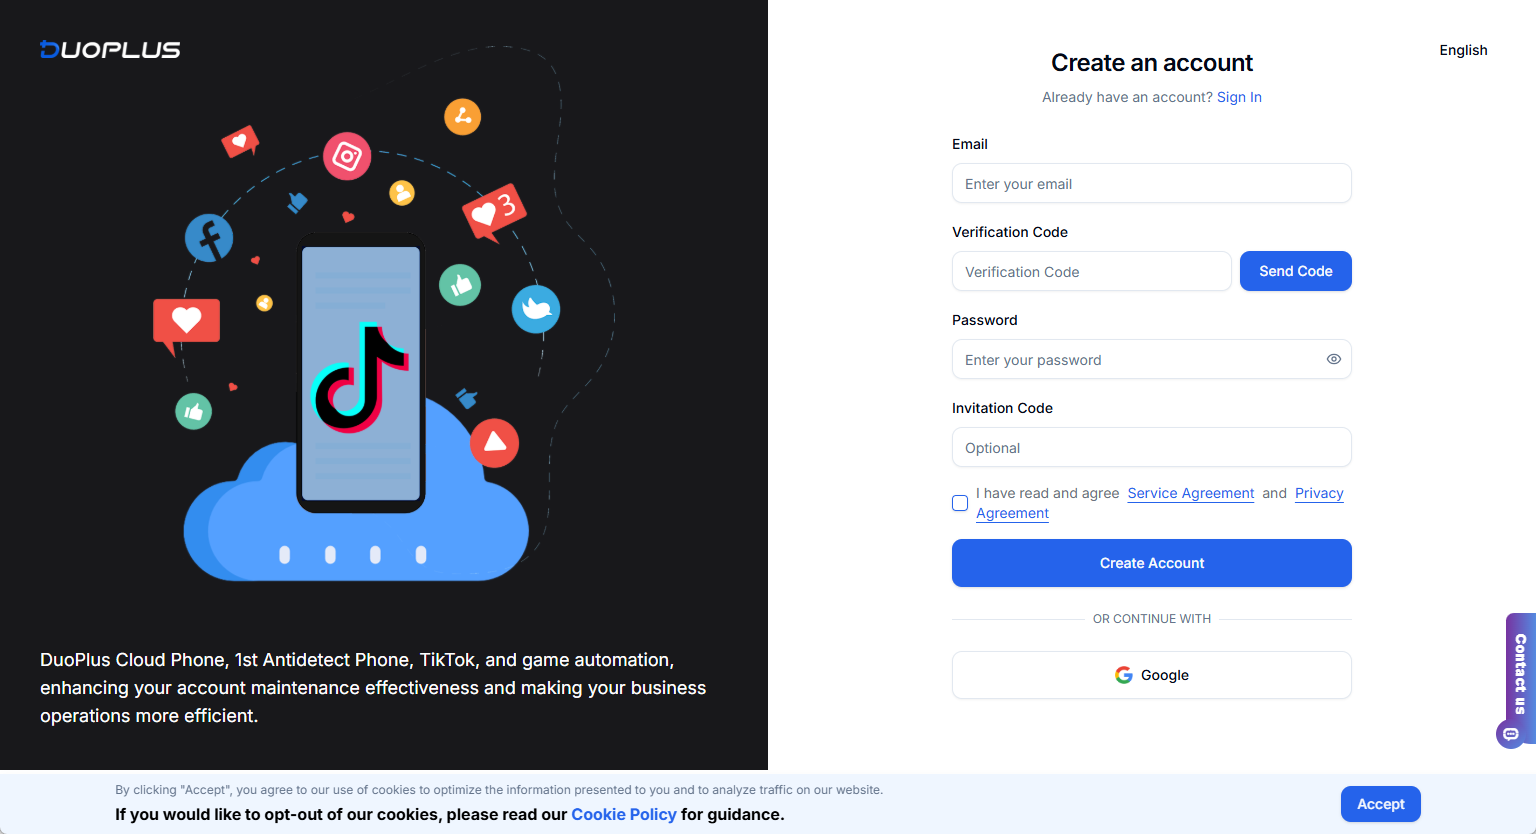Click the chat bubble icon under Contact us
The image size is (1536, 834).
click(1510, 734)
